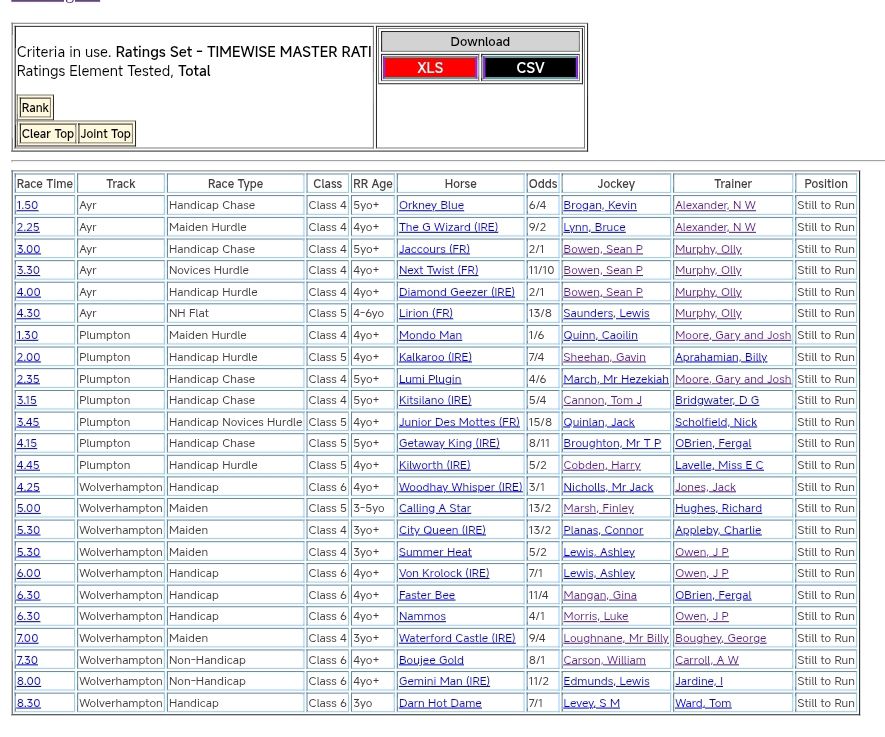The width and height of the screenshot is (885, 737).
Task: Open the 8.30 race time link
Action: pyautogui.click(x=28, y=704)
